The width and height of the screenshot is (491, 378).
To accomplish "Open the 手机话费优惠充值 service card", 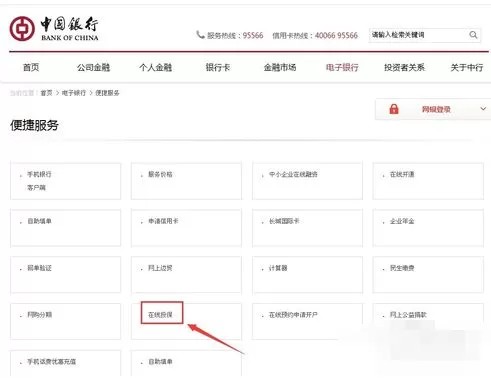I will click(x=66, y=363).
